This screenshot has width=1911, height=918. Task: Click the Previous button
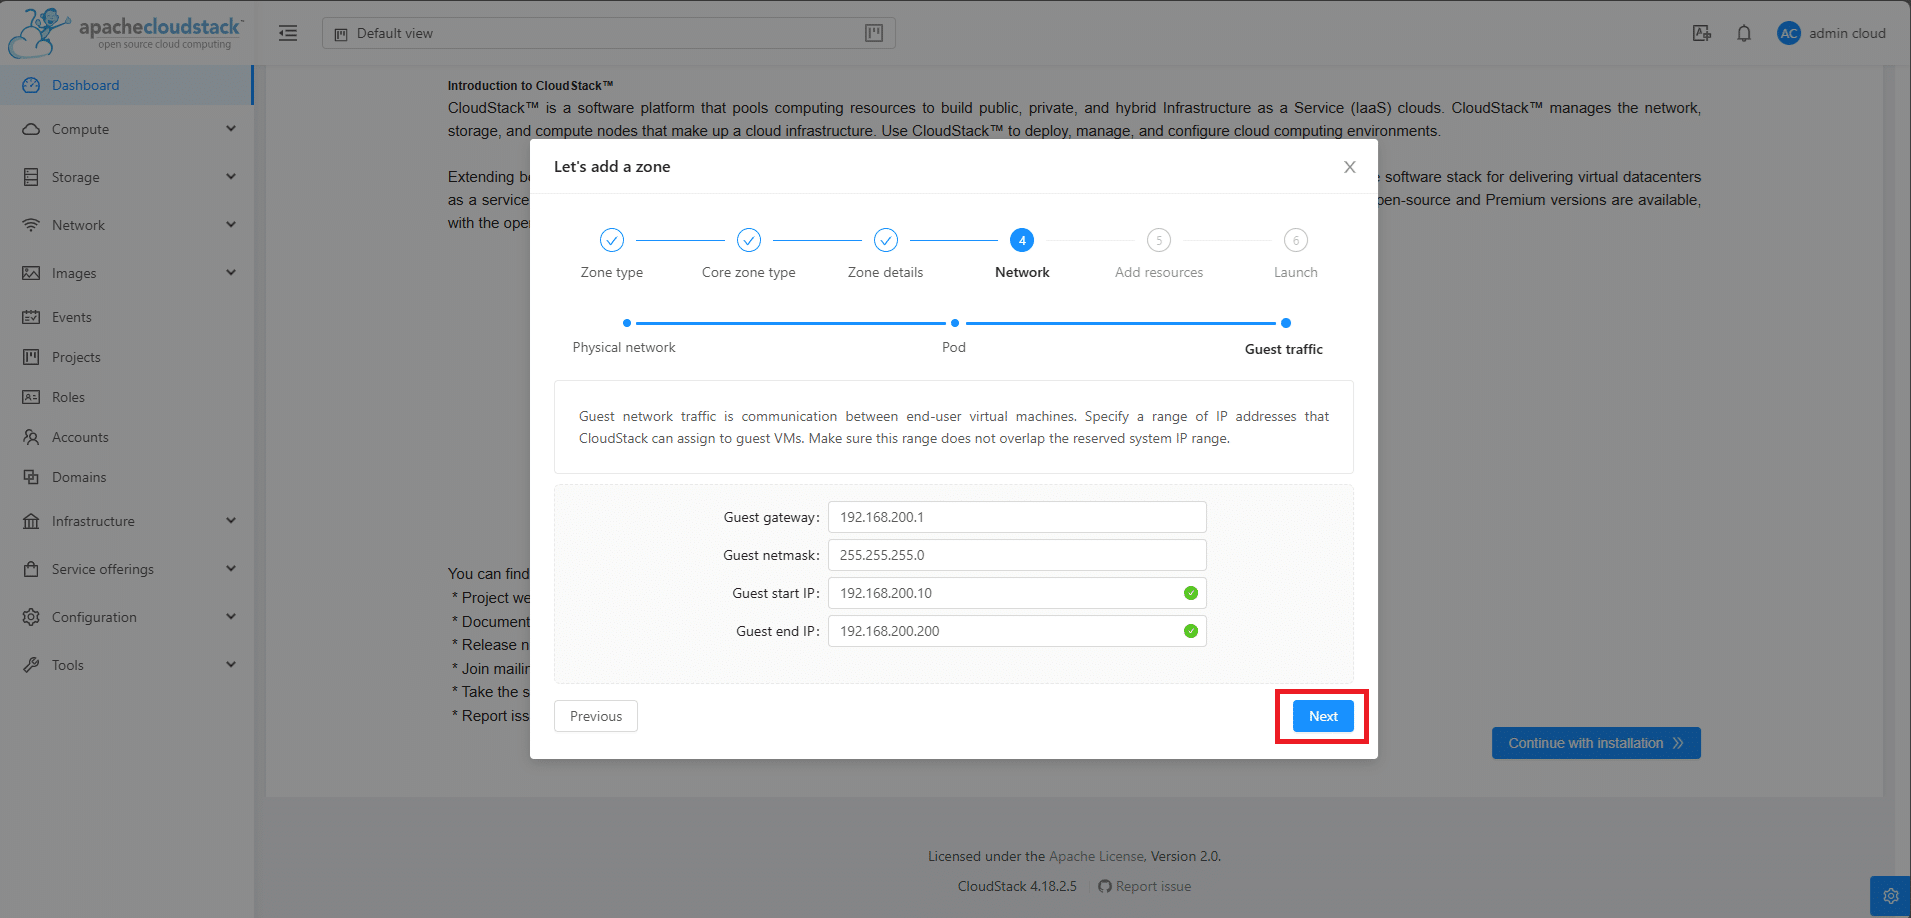coord(596,716)
